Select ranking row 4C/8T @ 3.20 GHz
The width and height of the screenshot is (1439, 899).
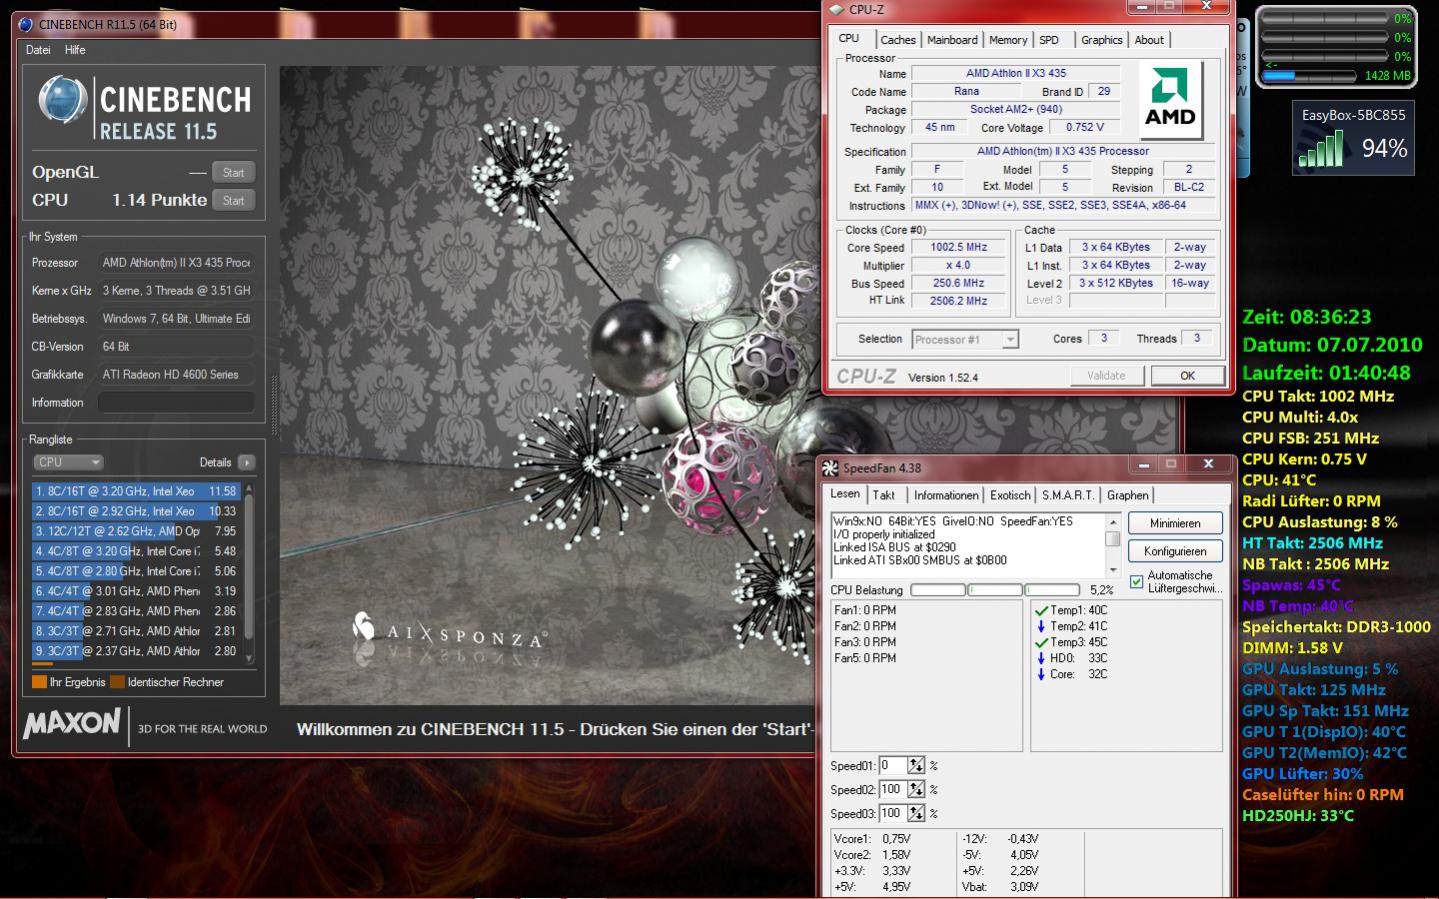point(136,551)
